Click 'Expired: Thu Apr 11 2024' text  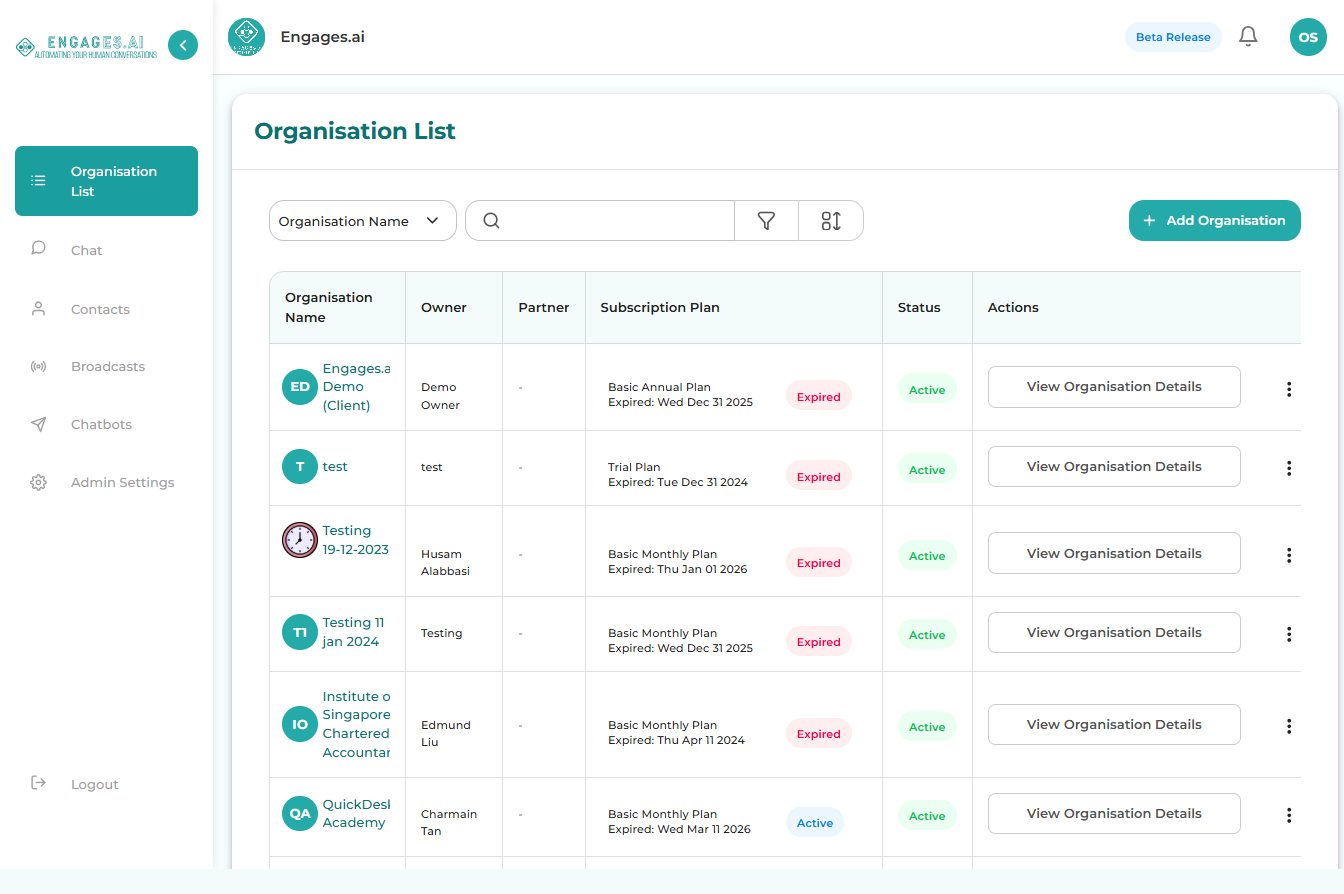point(676,740)
